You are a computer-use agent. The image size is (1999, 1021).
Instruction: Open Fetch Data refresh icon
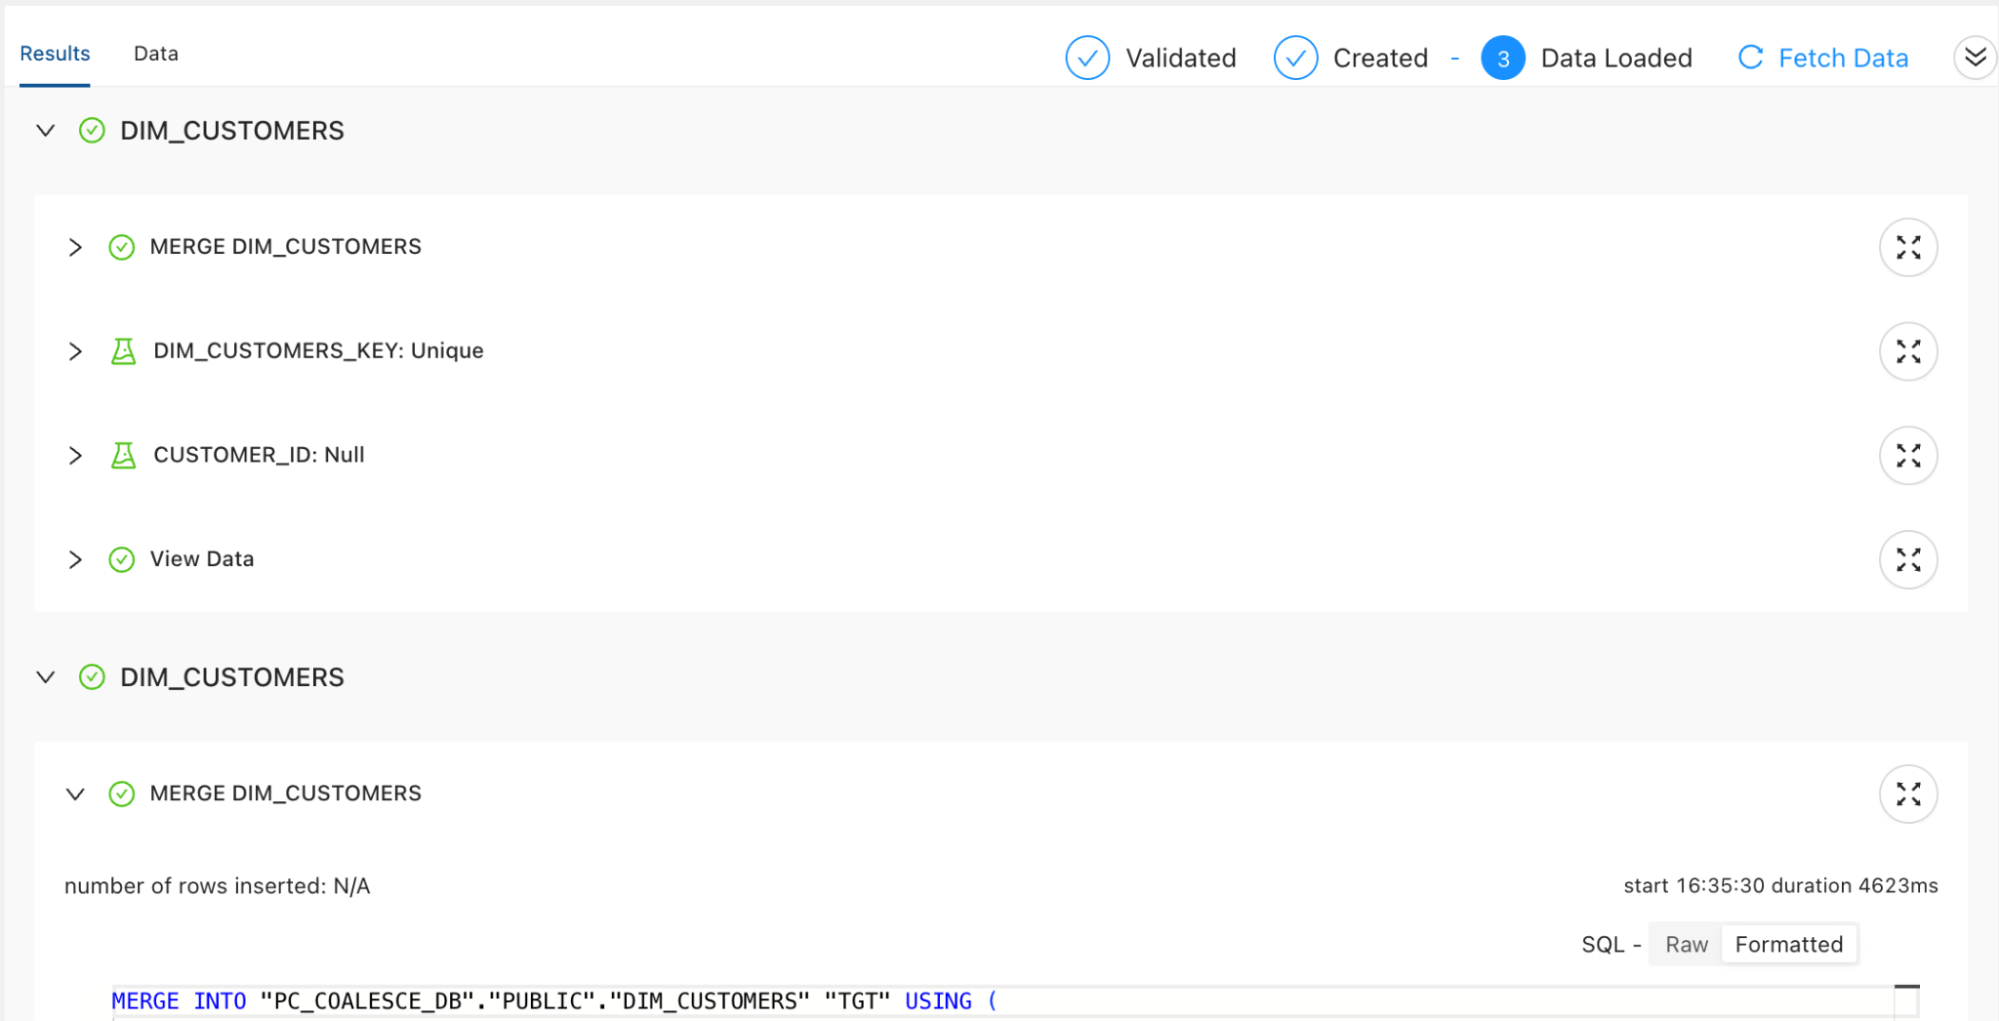point(1750,57)
